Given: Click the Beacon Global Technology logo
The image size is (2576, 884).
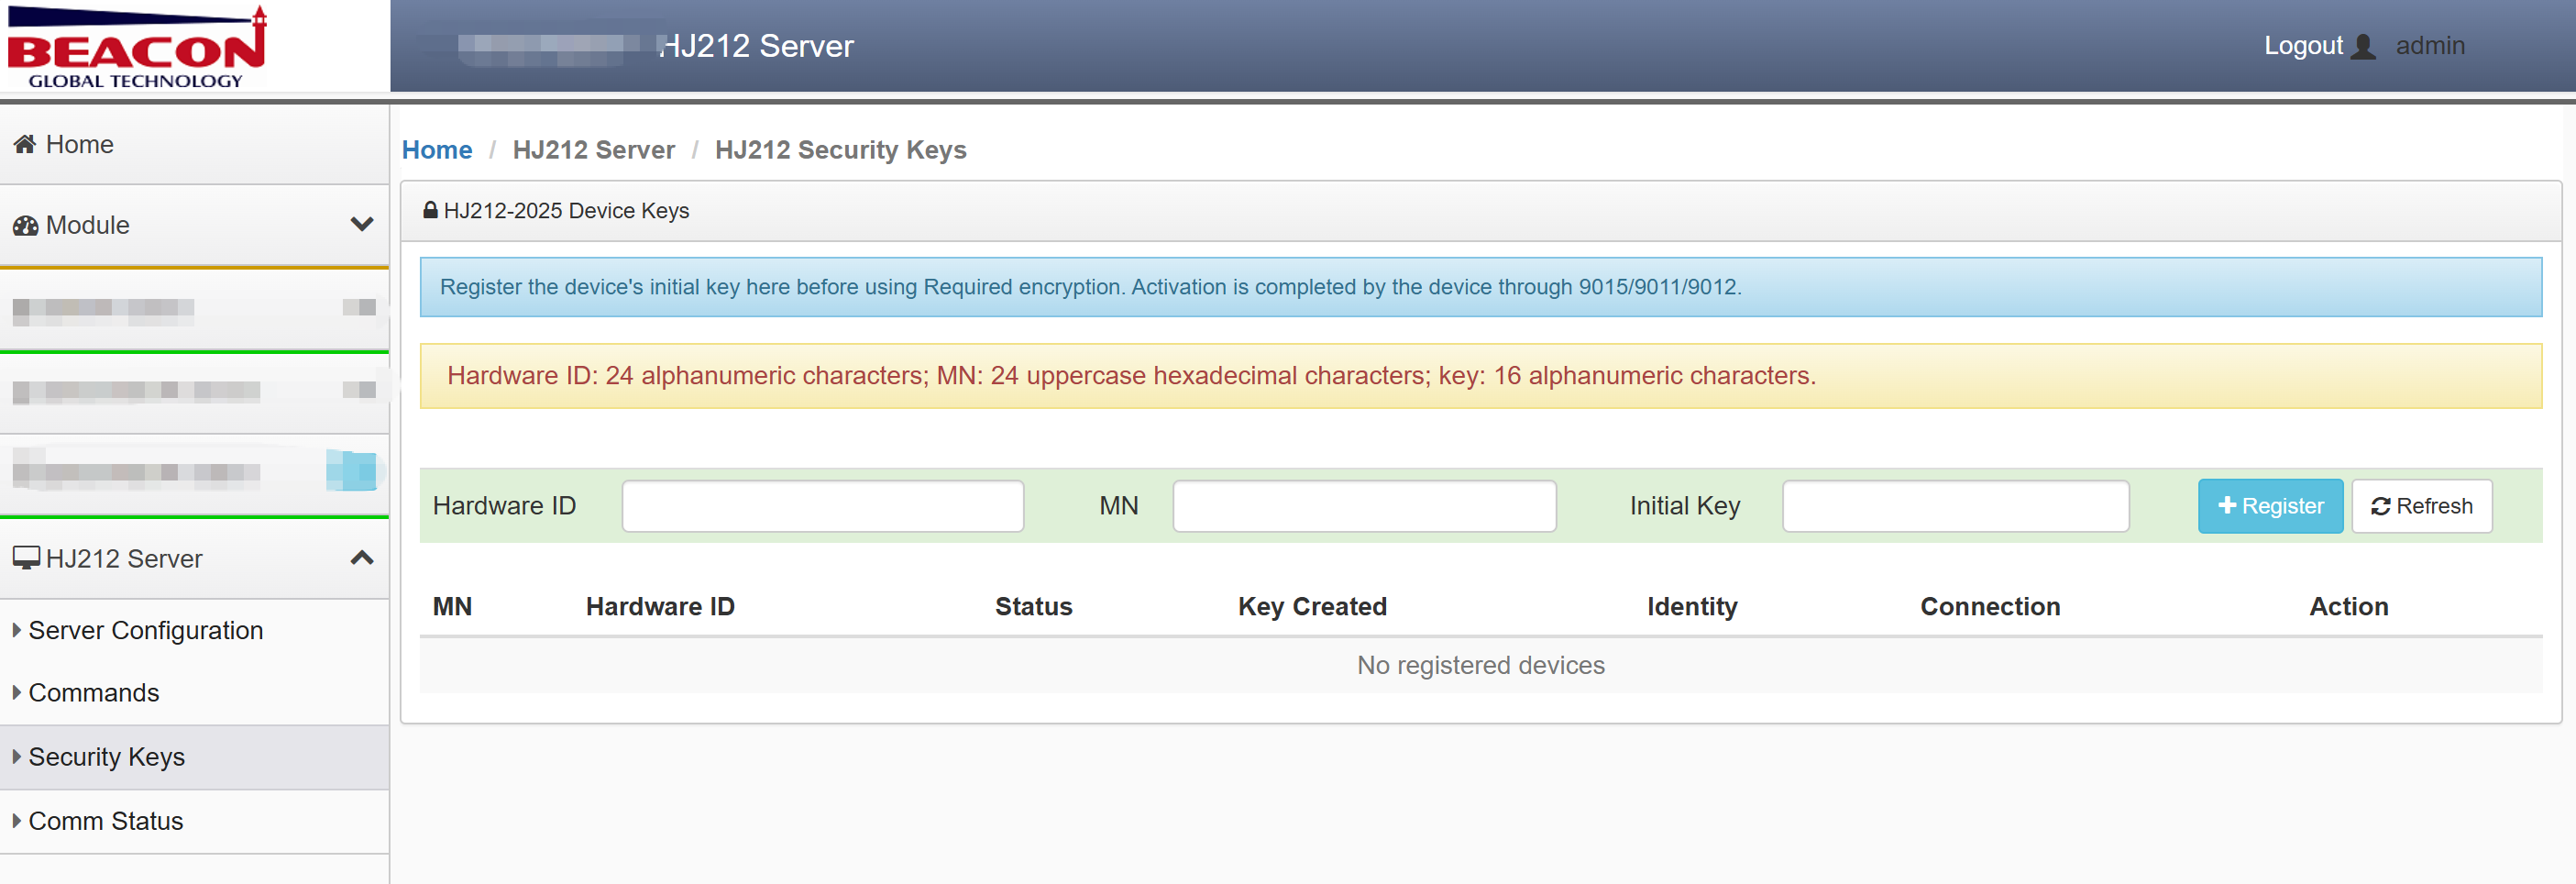Looking at the screenshot, I should click(x=138, y=46).
